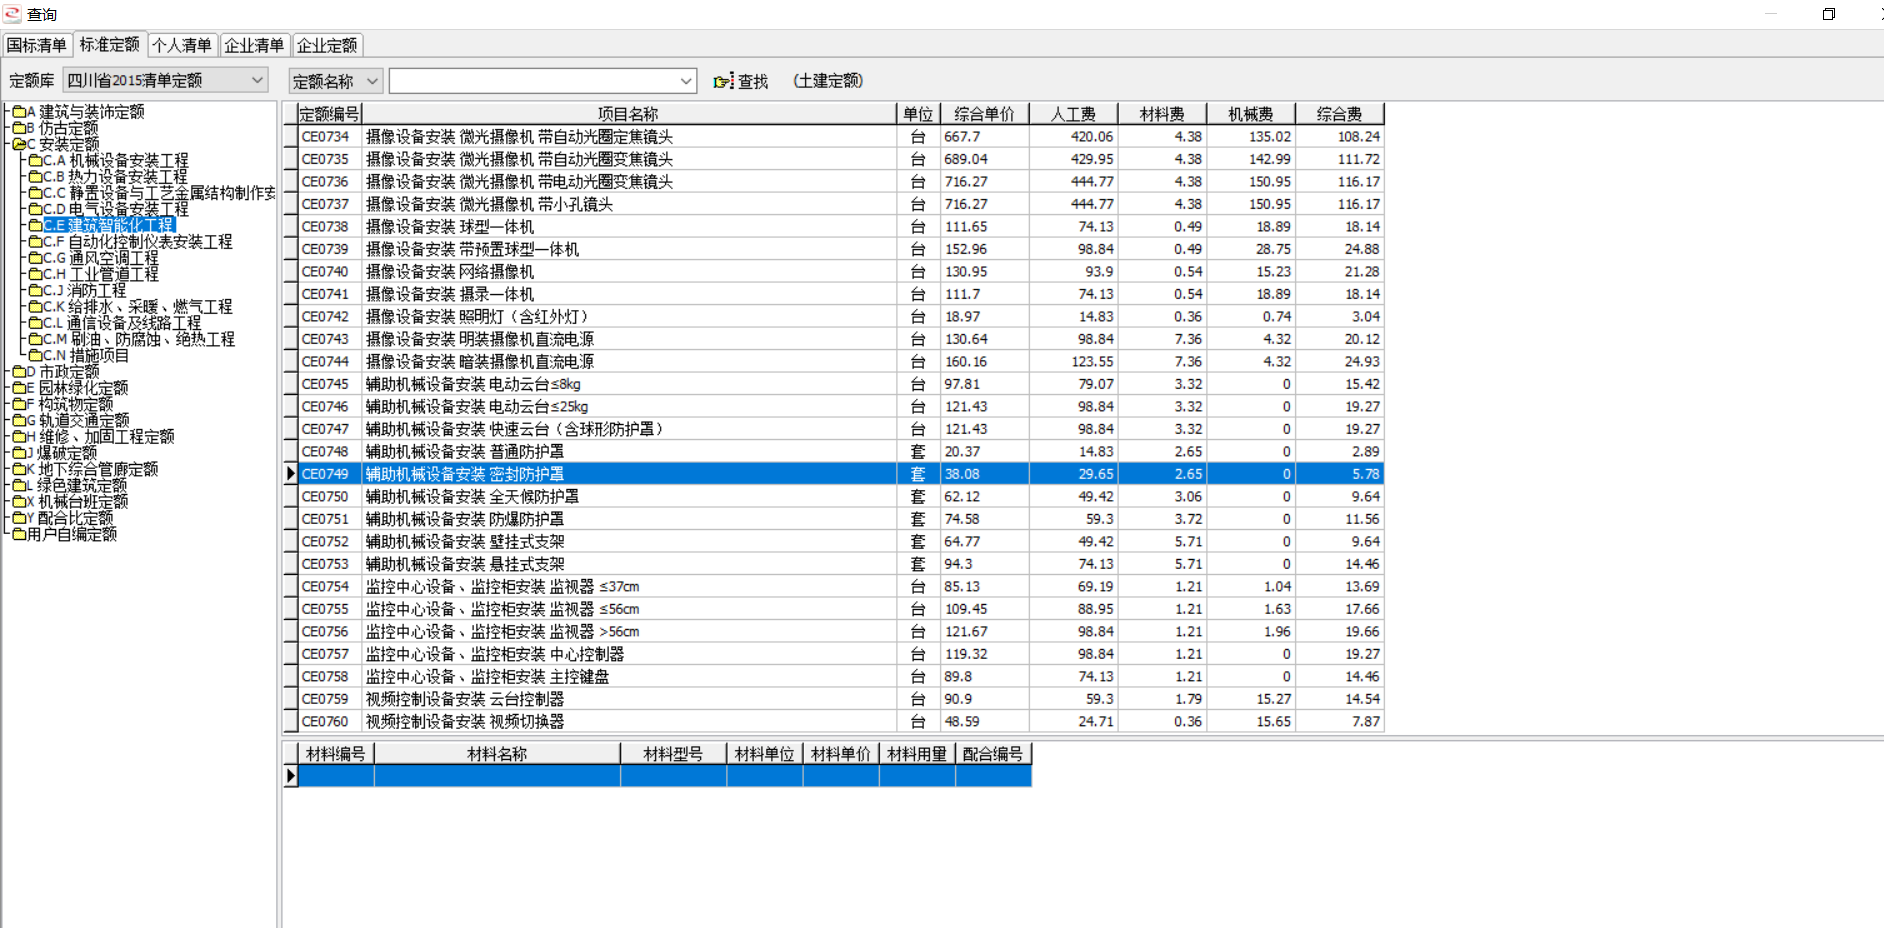Screen dimensions: 1884x928
Task: Select C.A 机械设备安装工程 node
Action: [x=116, y=160]
